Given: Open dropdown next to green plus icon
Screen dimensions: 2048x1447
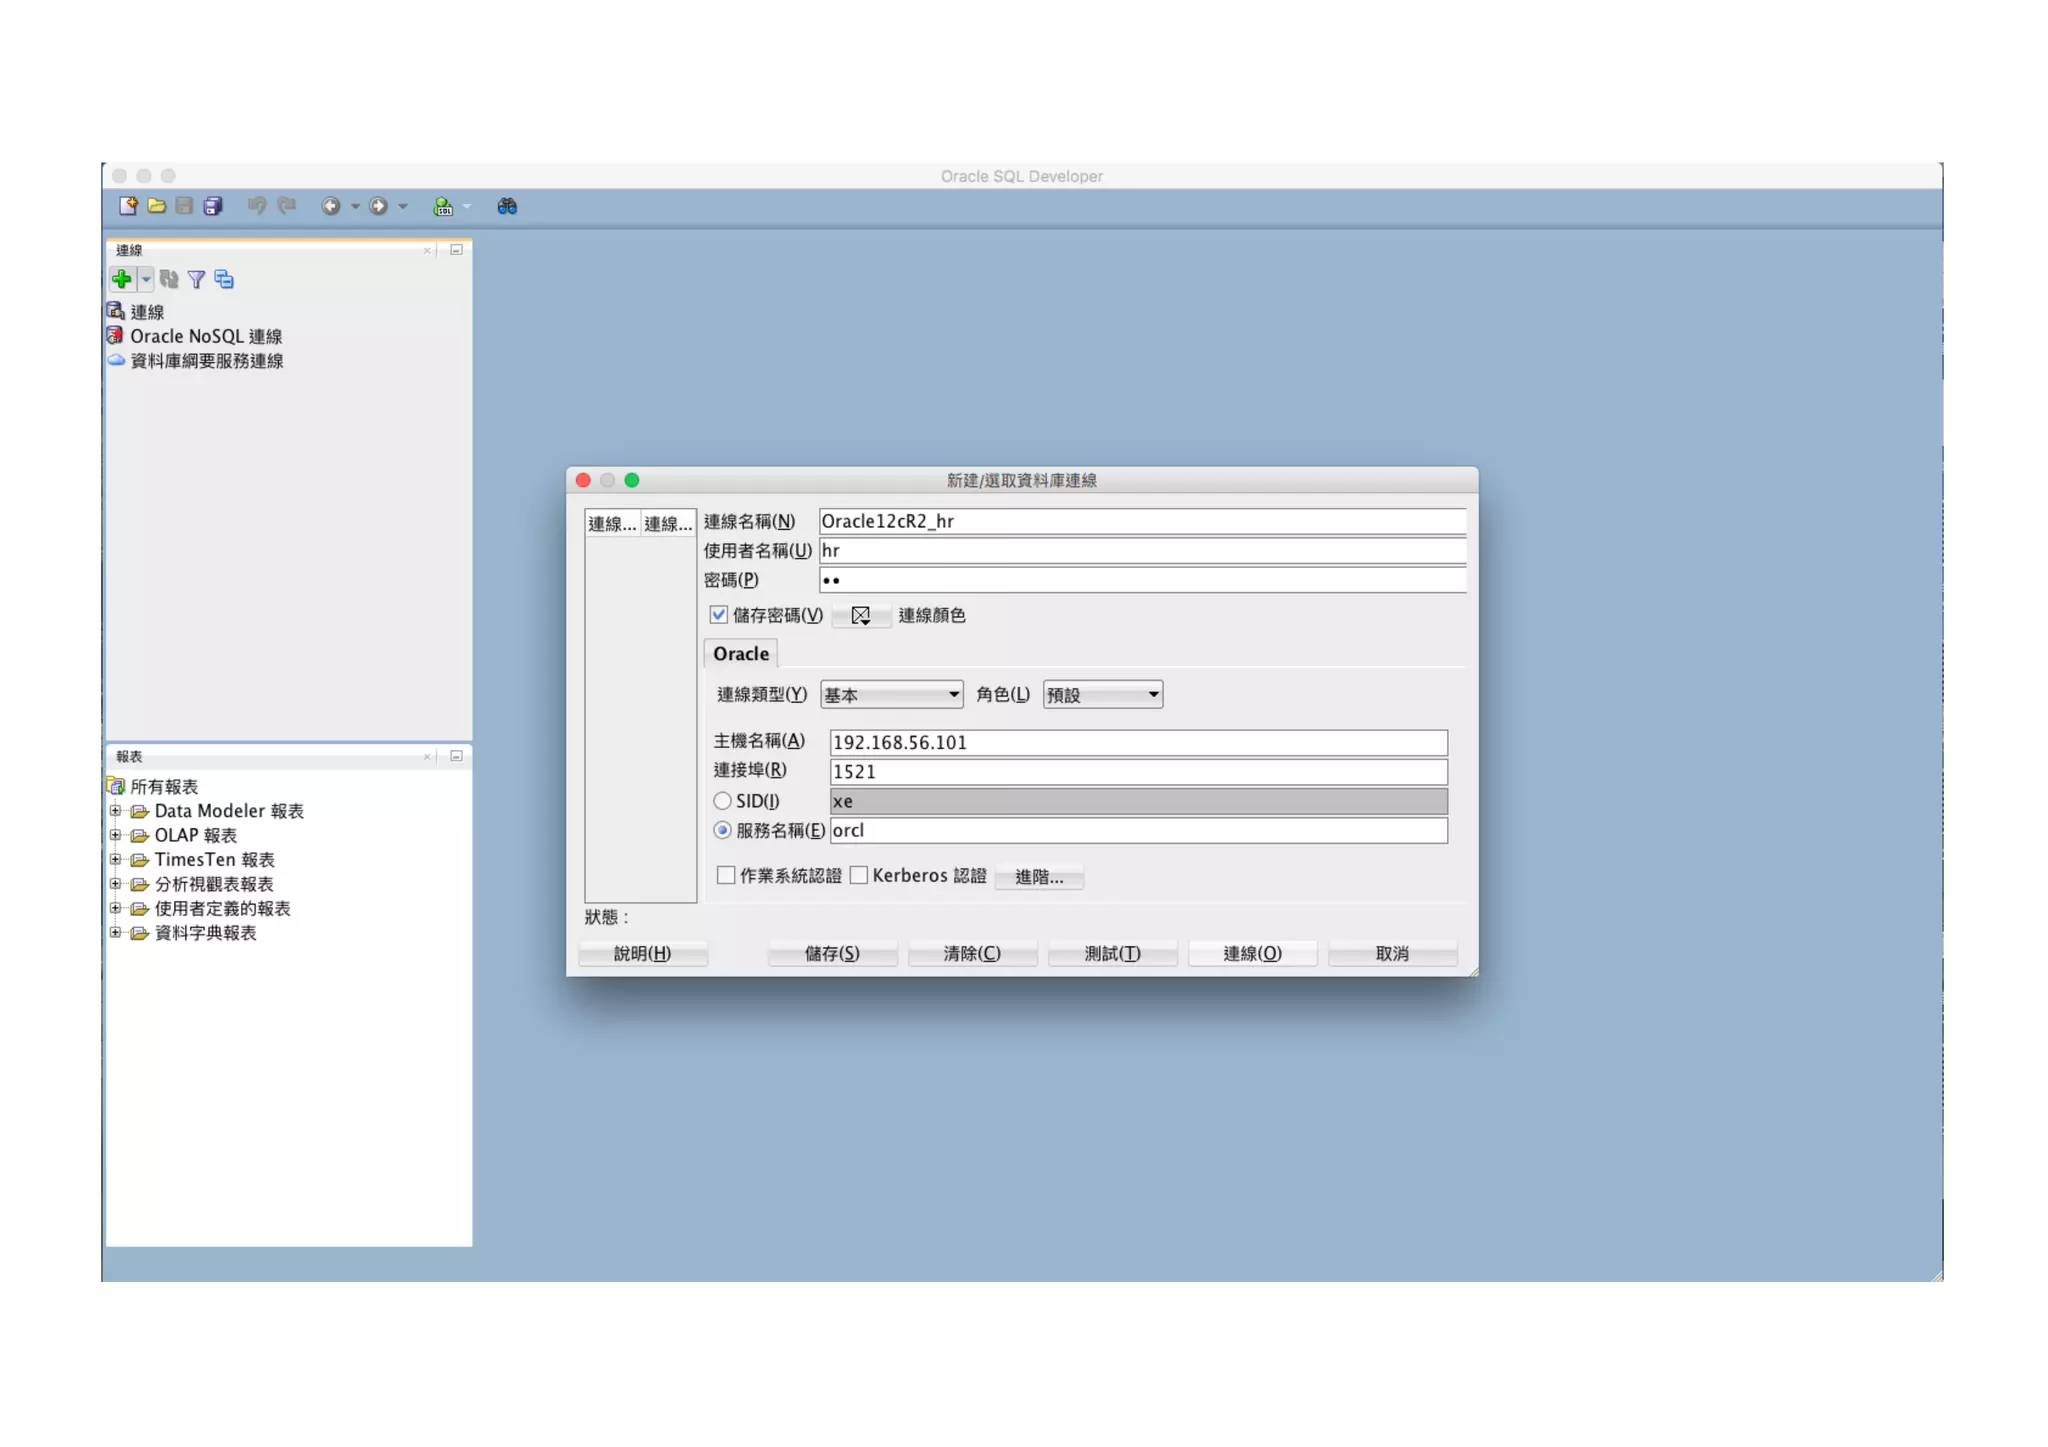Looking at the screenshot, I should point(146,279).
